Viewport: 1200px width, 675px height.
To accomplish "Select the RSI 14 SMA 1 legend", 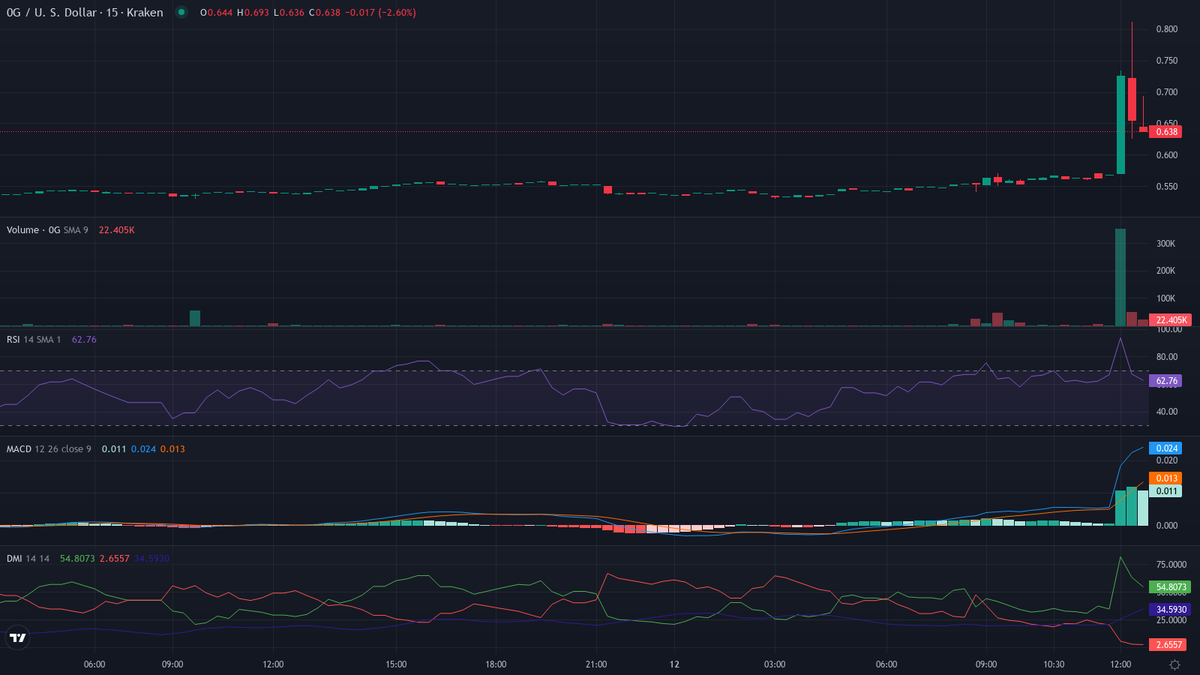I will click(34, 339).
